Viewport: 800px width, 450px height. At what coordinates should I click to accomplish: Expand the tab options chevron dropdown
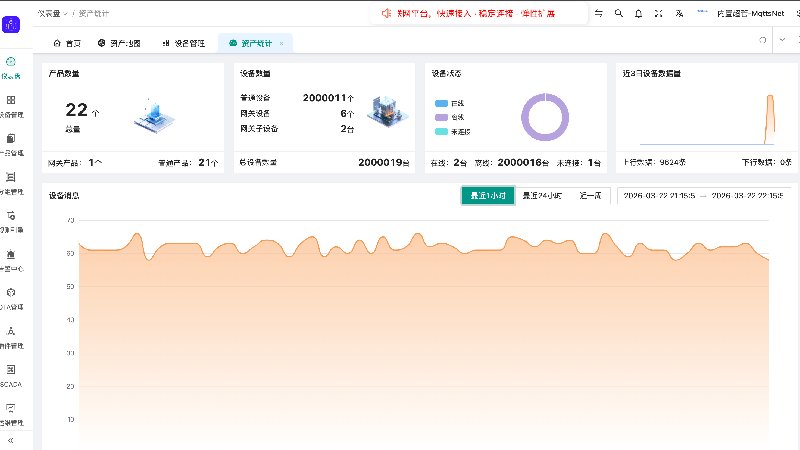782,40
